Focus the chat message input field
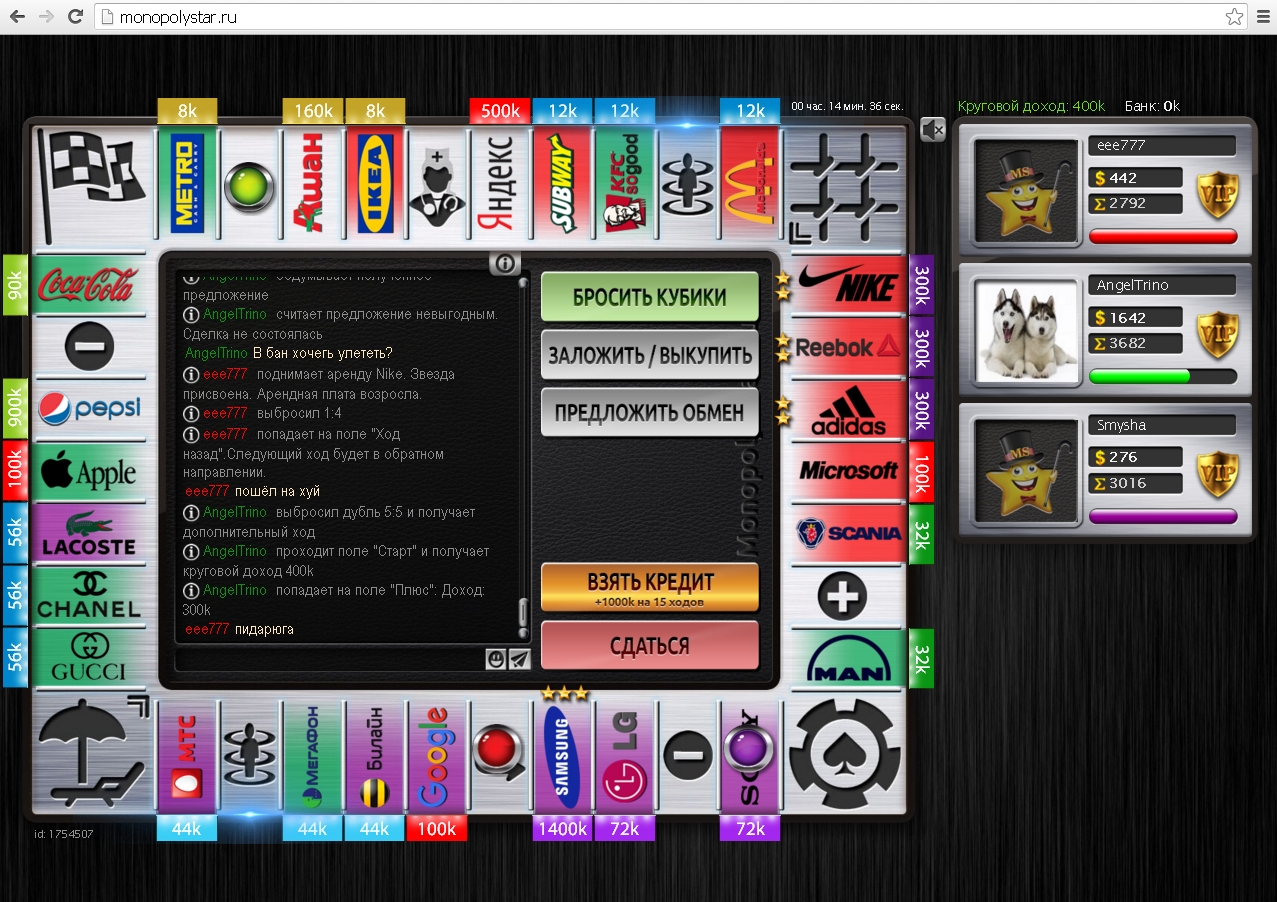 pos(329,659)
